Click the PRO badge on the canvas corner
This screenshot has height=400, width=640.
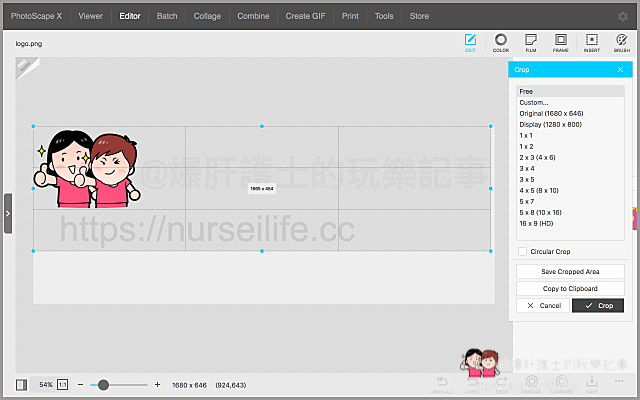24,65
